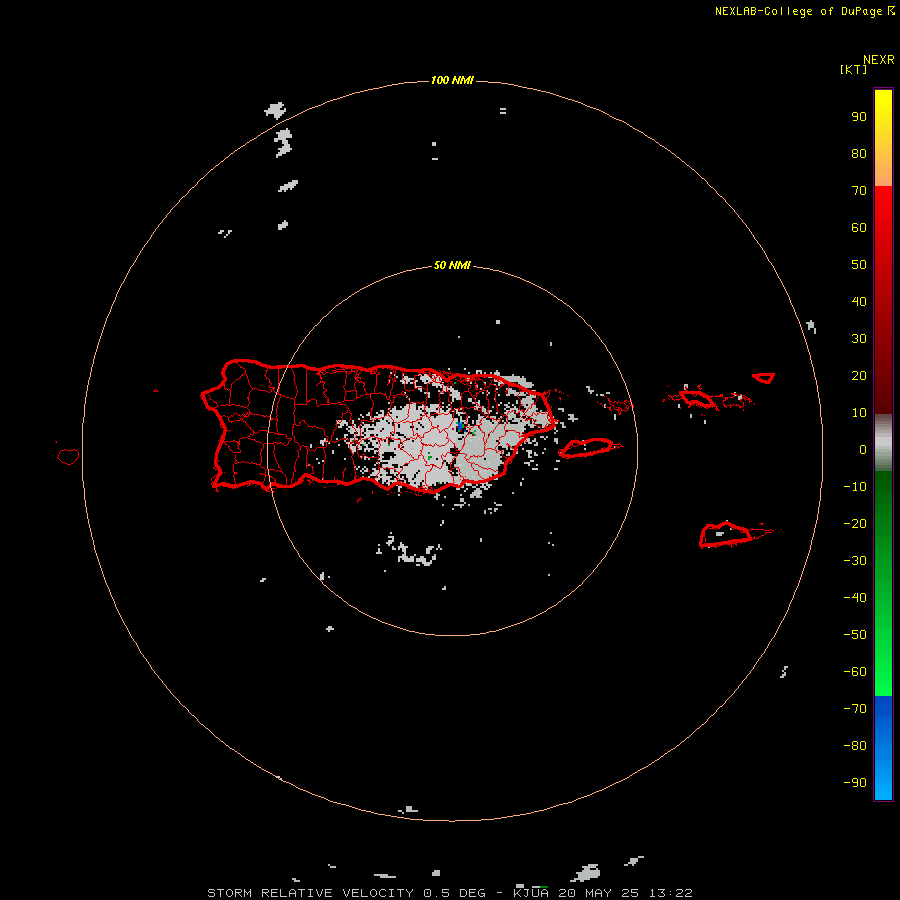This screenshot has height=900, width=900.
Task: Click the 13:22 timestamp in the caption
Action: click(x=670, y=893)
